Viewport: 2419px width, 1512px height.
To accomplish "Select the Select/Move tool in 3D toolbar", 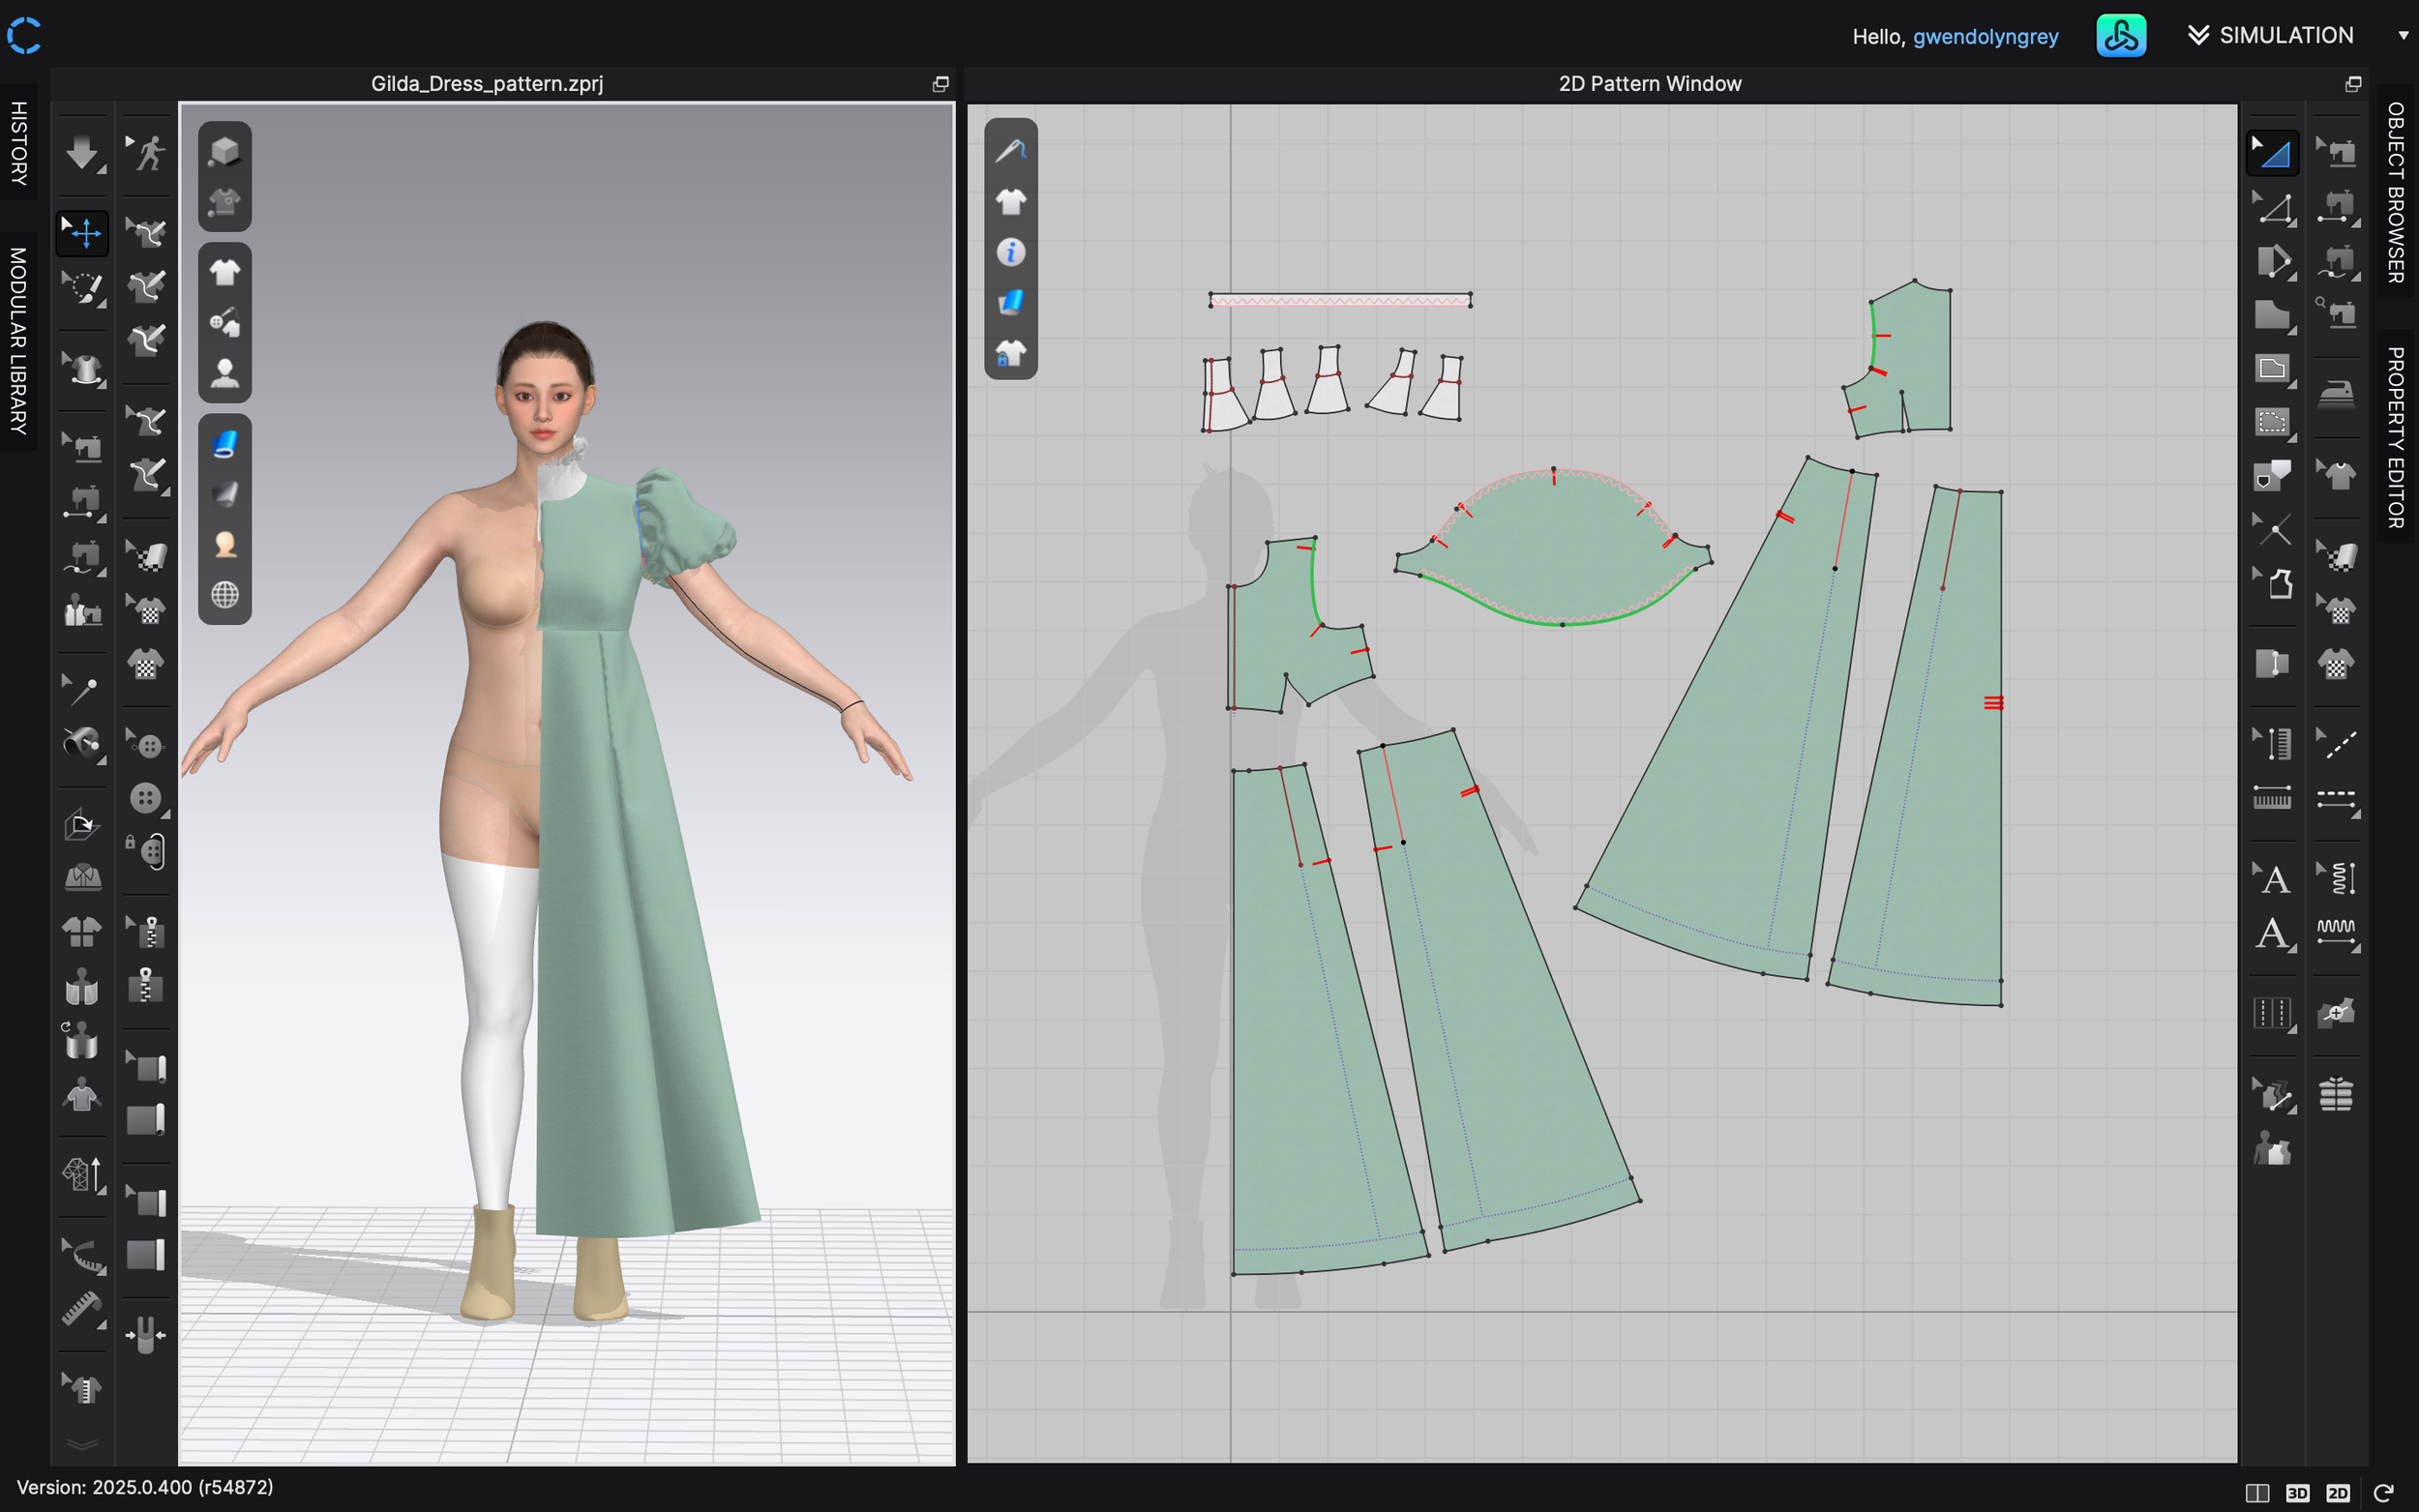I will tap(81, 233).
